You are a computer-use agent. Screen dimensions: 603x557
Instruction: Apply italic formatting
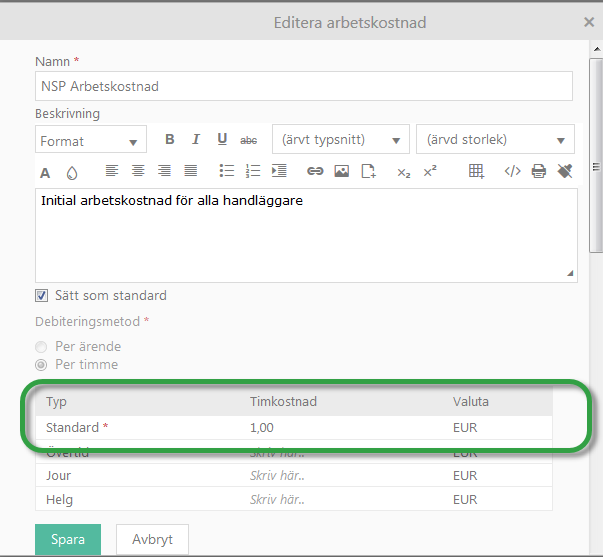tap(196, 140)
